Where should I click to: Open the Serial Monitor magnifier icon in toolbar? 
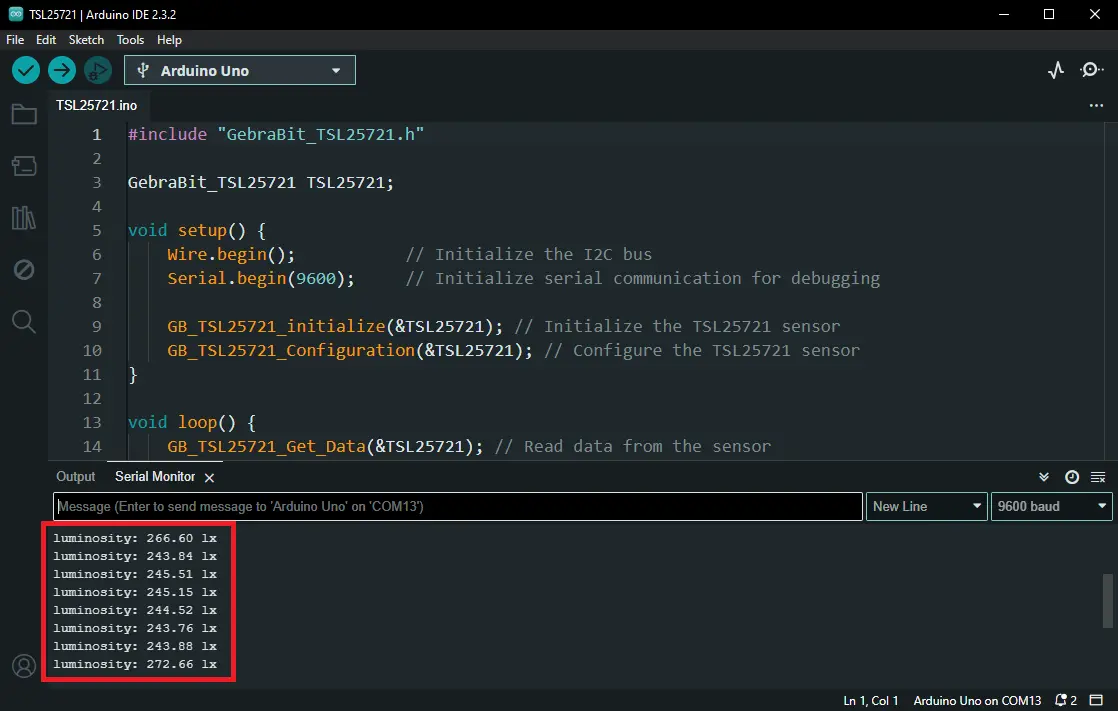1092,70
